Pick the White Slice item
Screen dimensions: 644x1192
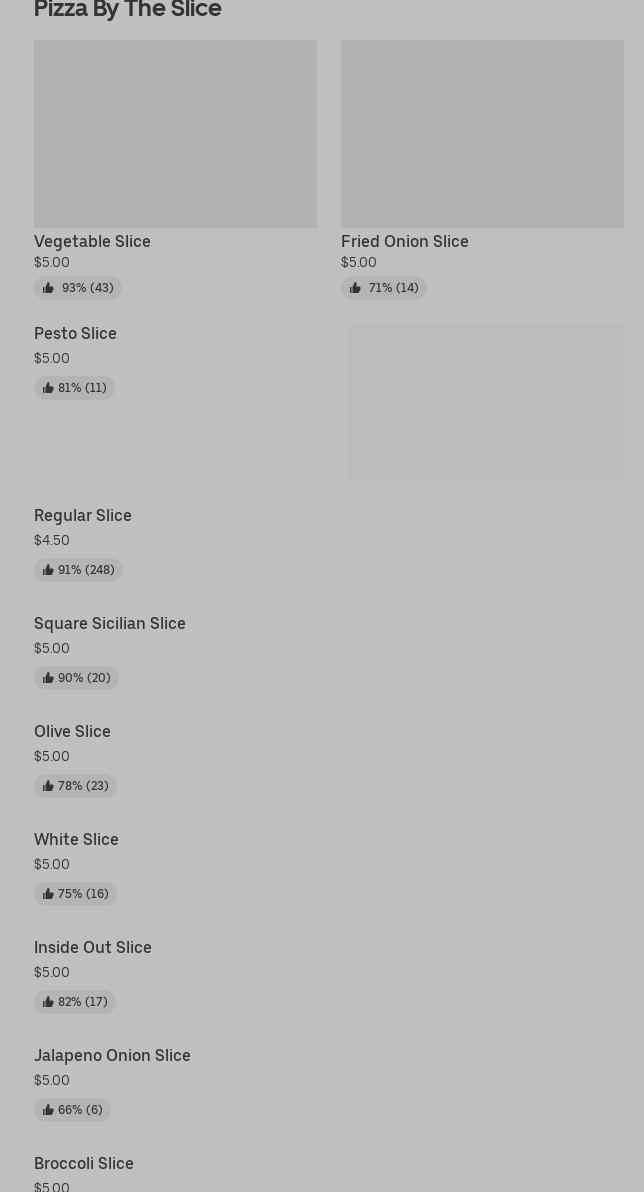point(76,840)
